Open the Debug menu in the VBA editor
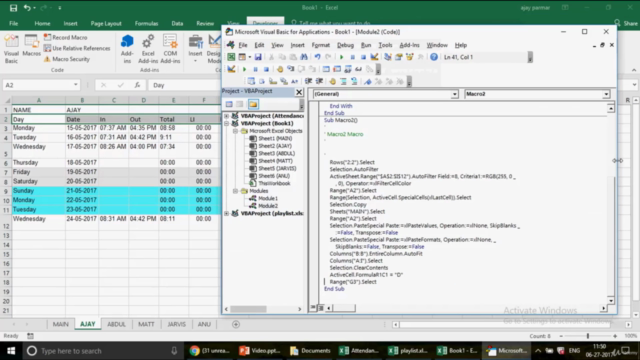This screenshot has height=360, width=640. coord(345,45)
